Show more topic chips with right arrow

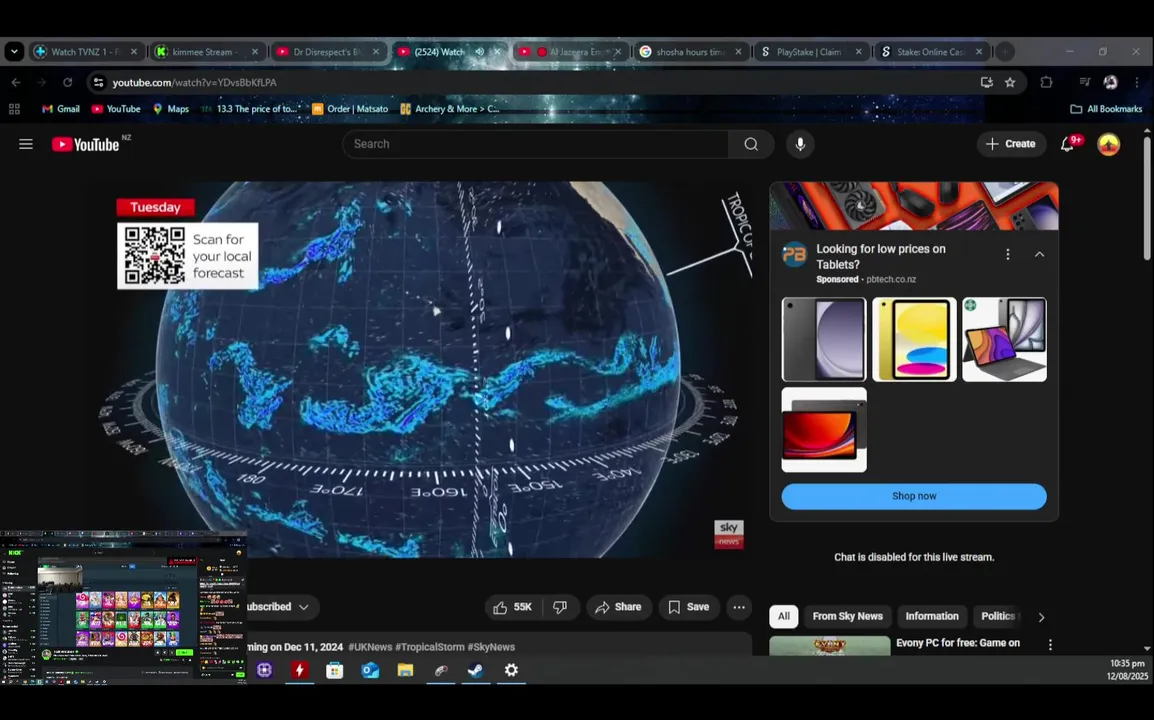1041,618
